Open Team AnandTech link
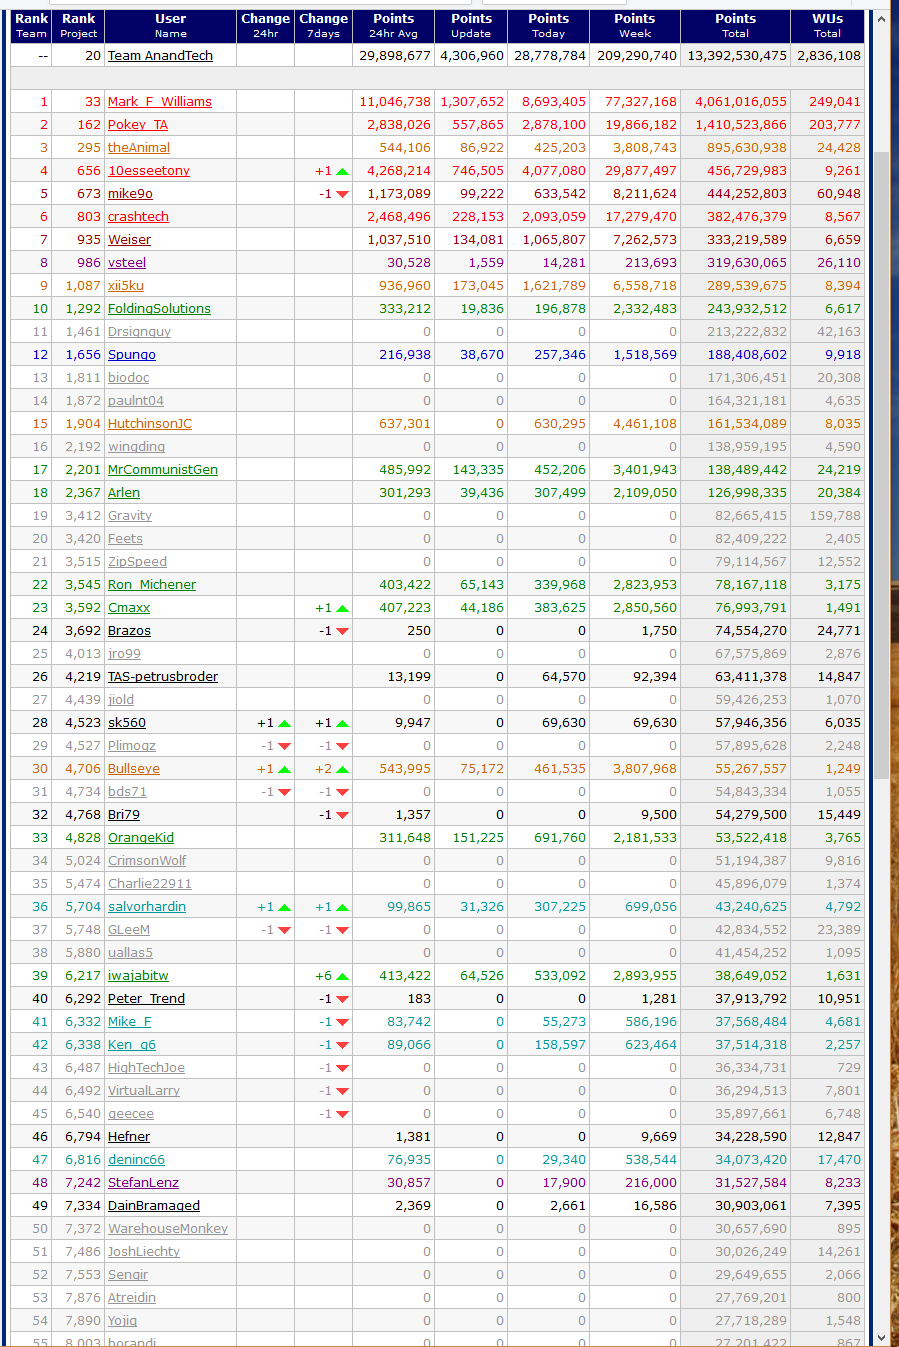The image size is (899, 1347). [x=160, y=56]
